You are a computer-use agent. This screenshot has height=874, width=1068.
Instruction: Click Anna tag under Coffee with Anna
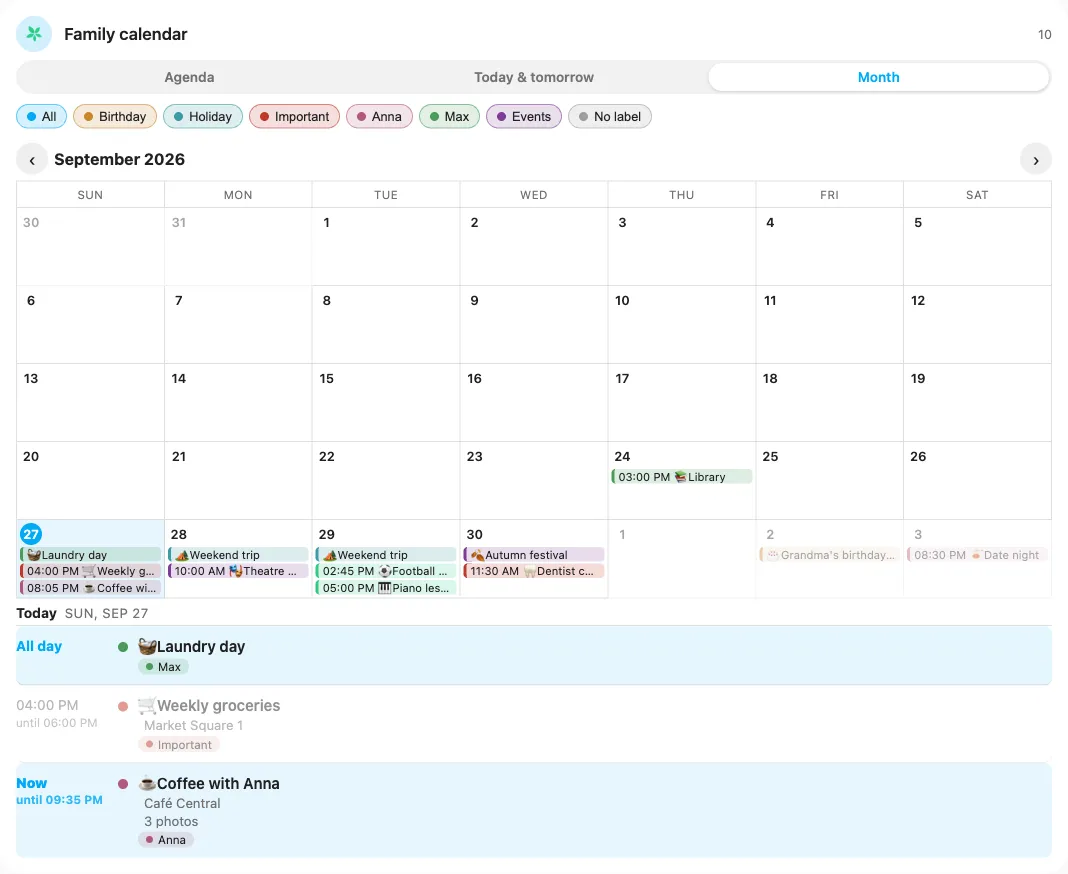tap(166, 840)
